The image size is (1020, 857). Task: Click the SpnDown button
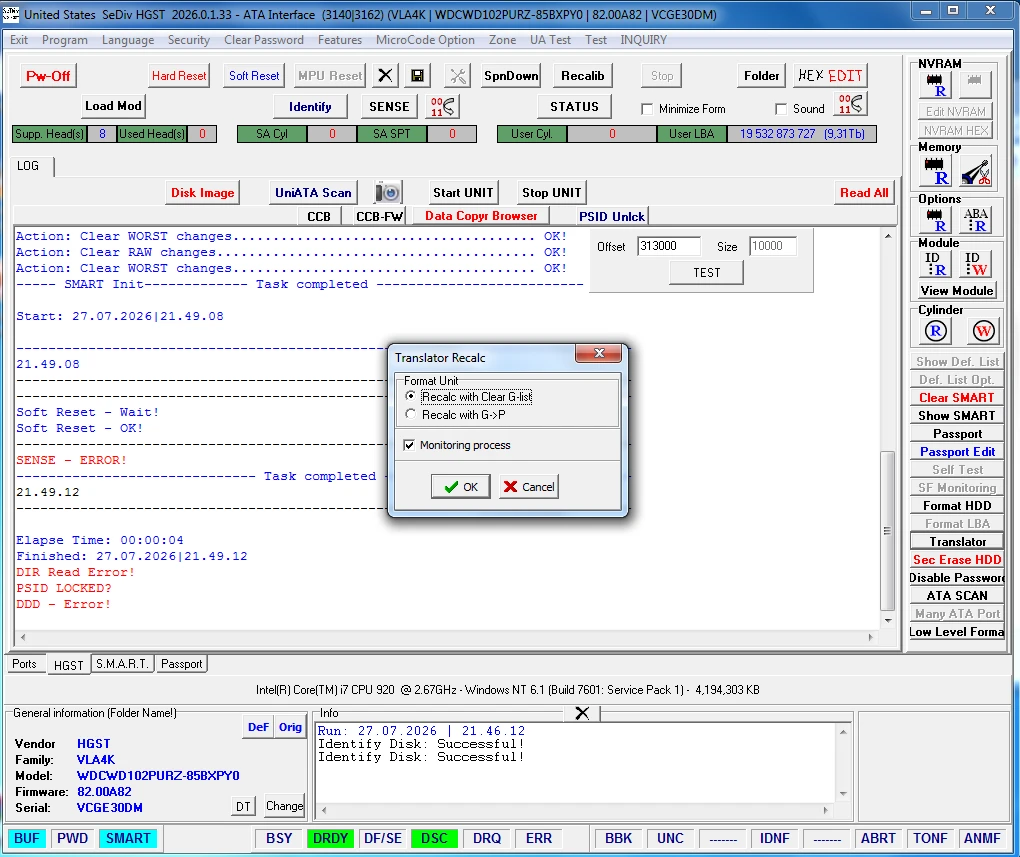[x=511, y=75]
